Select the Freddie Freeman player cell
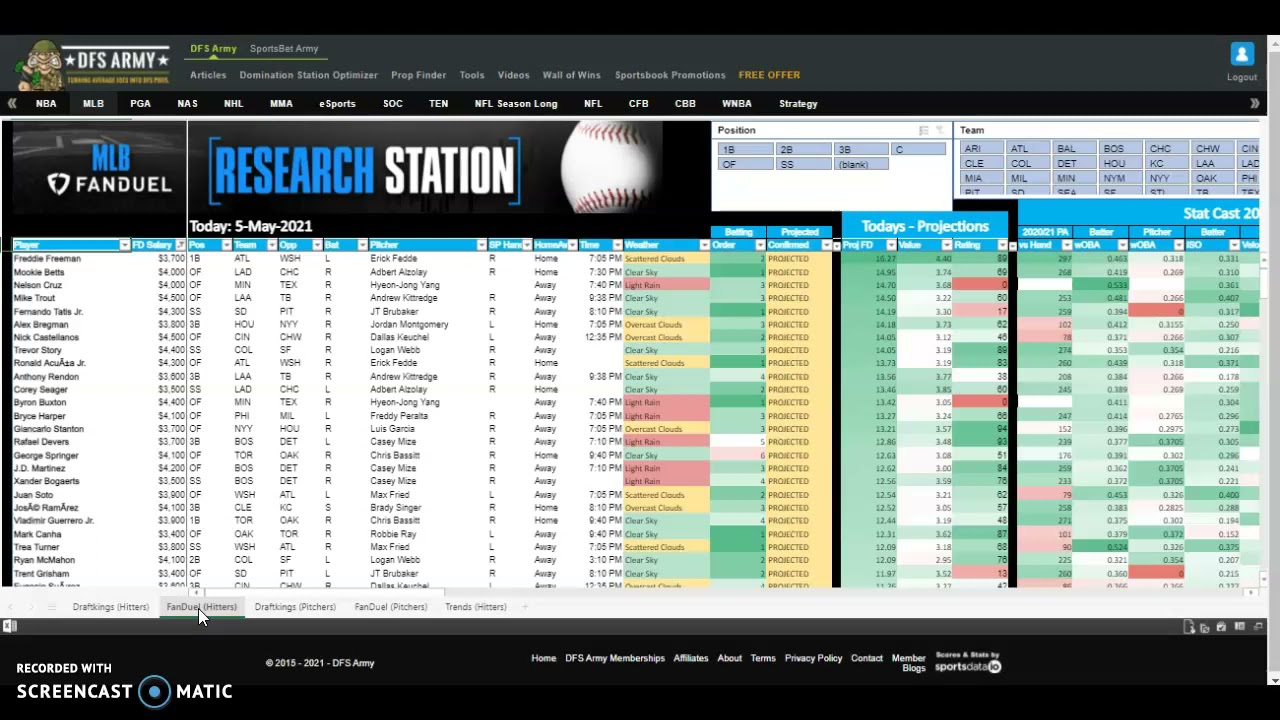 tap(71, 259)
